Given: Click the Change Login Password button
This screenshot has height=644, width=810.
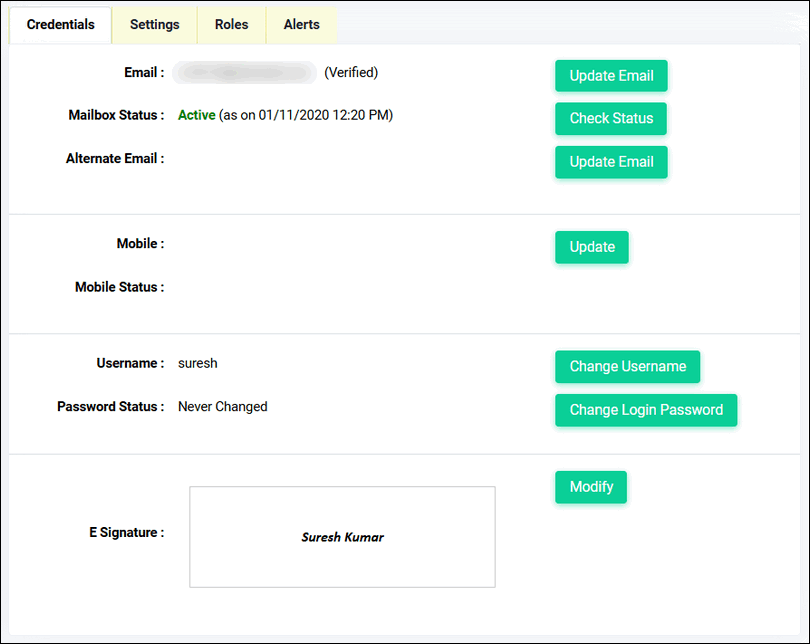Looking at the screenshot, I should pos(646,410).
